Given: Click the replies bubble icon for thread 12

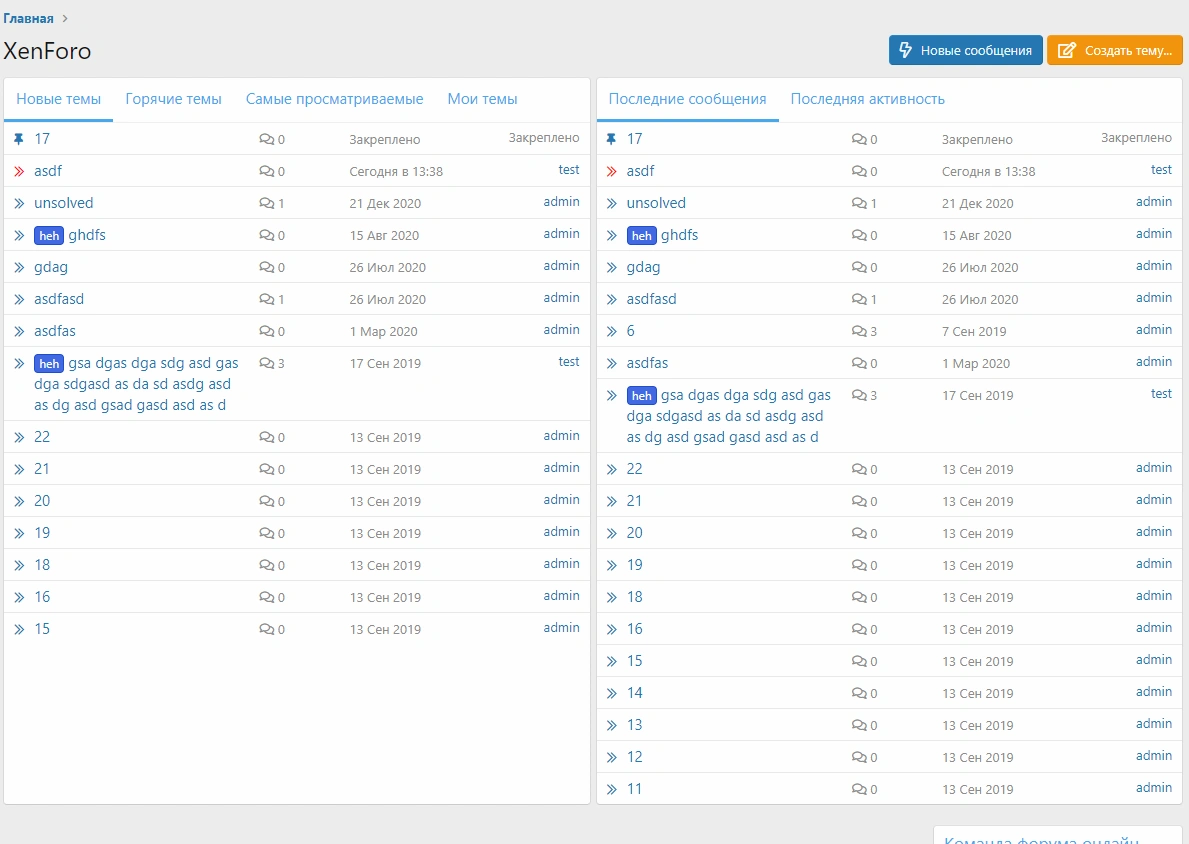Looking at the screenshot, I should click(859, 757).
